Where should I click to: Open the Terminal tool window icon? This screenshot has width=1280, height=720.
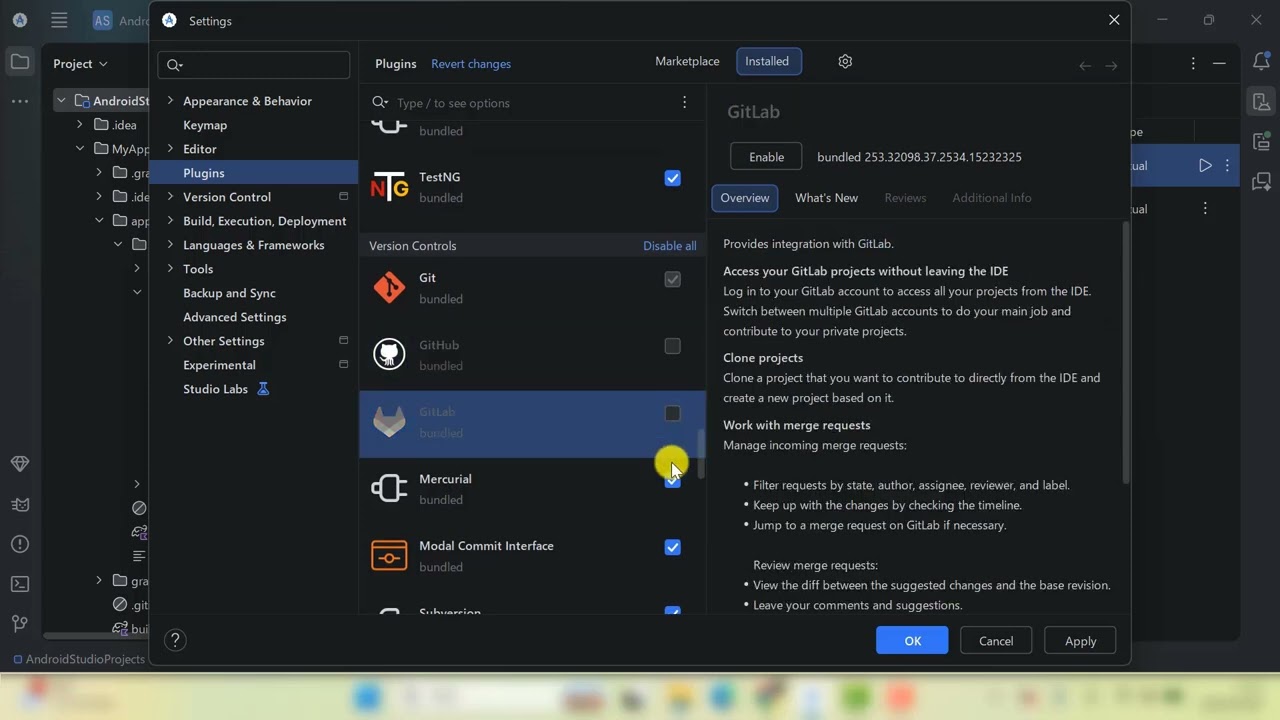point(20,584)
